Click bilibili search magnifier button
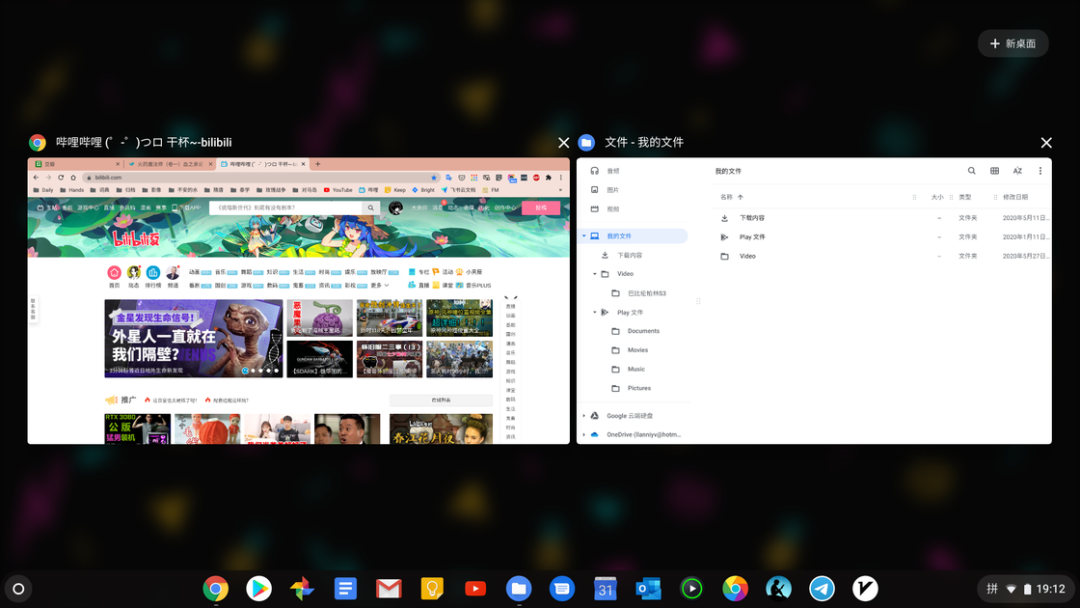Screen dimensions: 1080x608 coord(371,207)
